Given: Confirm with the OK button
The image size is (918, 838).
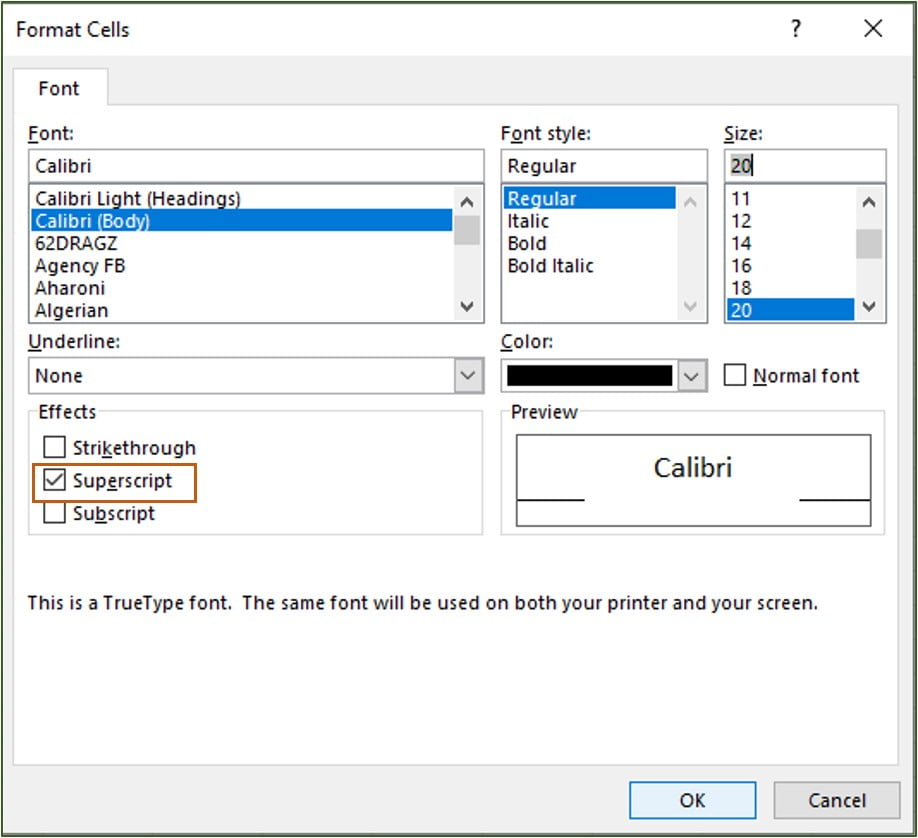Looking at the screenshot, I should click(x=692, y=800).
